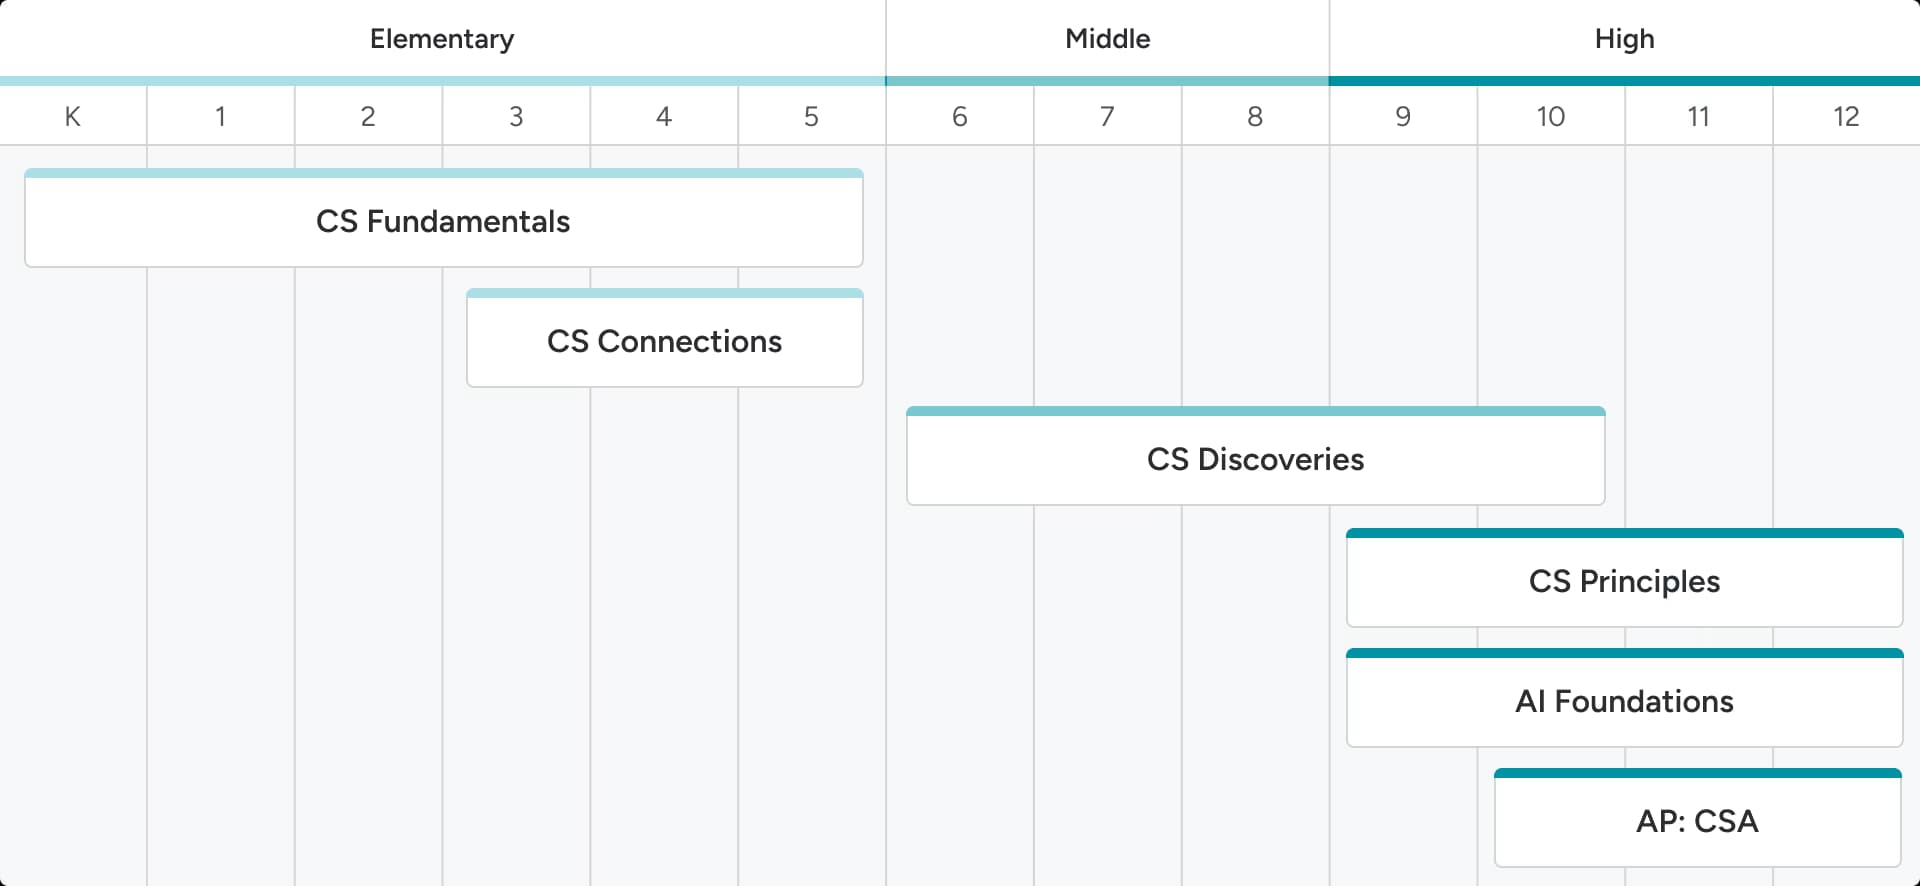Select the AP: CSA course card
This screenshot has width=1920, height=886.
tap(1697, 821)
